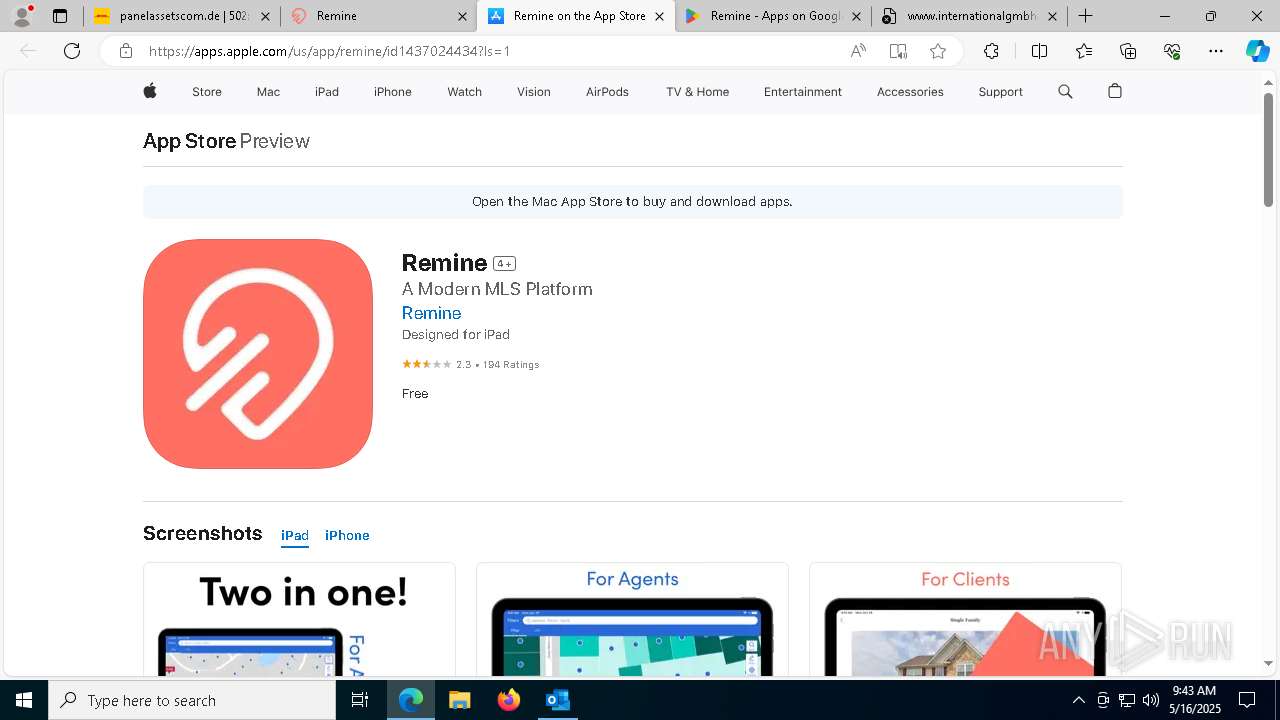The height and width of the screenshot is (720, 1280).
Task: Click the taskbar search box
Action: (x=192, y=700)
